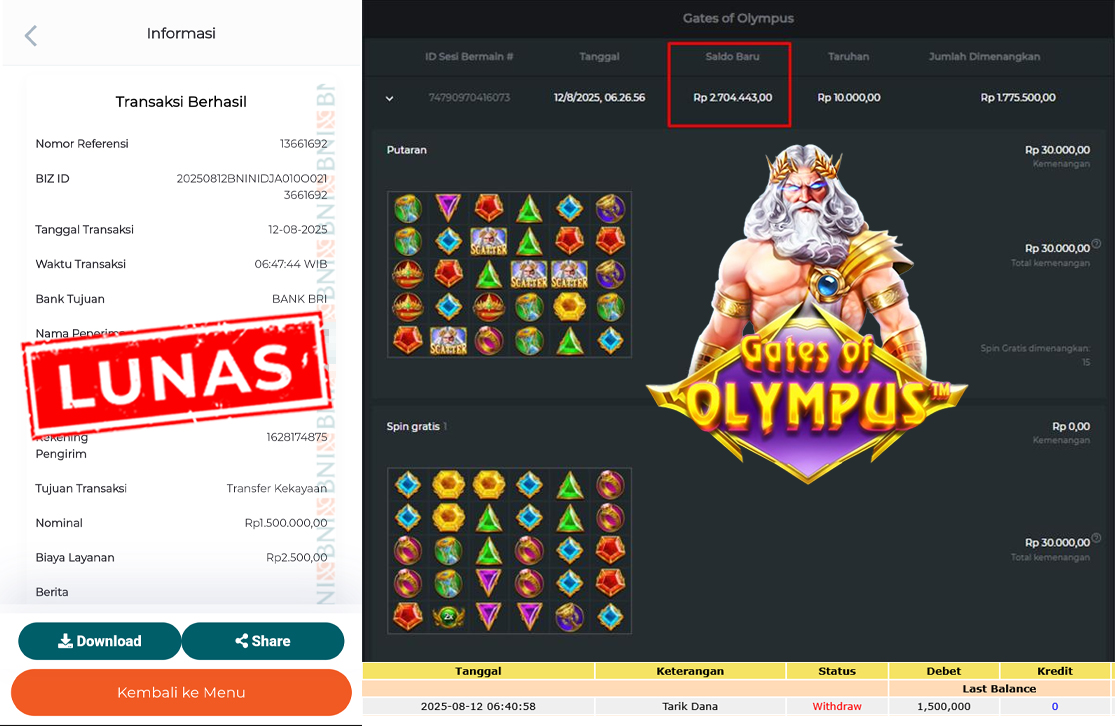Click the Jumlah Dimenangkan column header
Image resolution: width=1115 pixels, height=726 pixels.
984,56
